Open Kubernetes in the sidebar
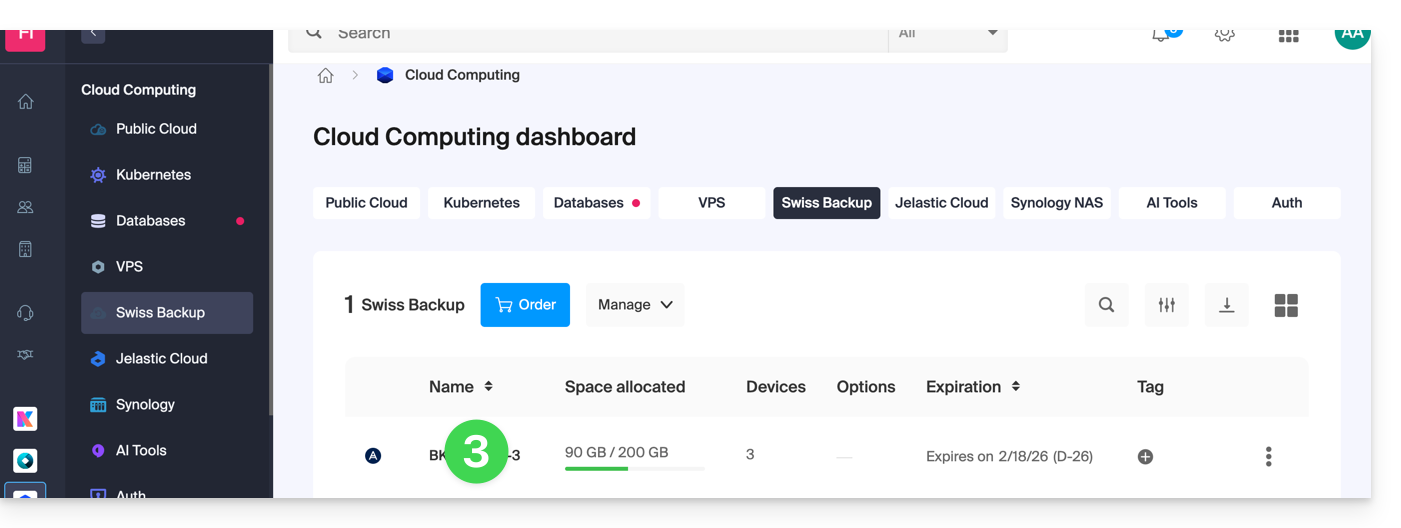 click(153, 175)
